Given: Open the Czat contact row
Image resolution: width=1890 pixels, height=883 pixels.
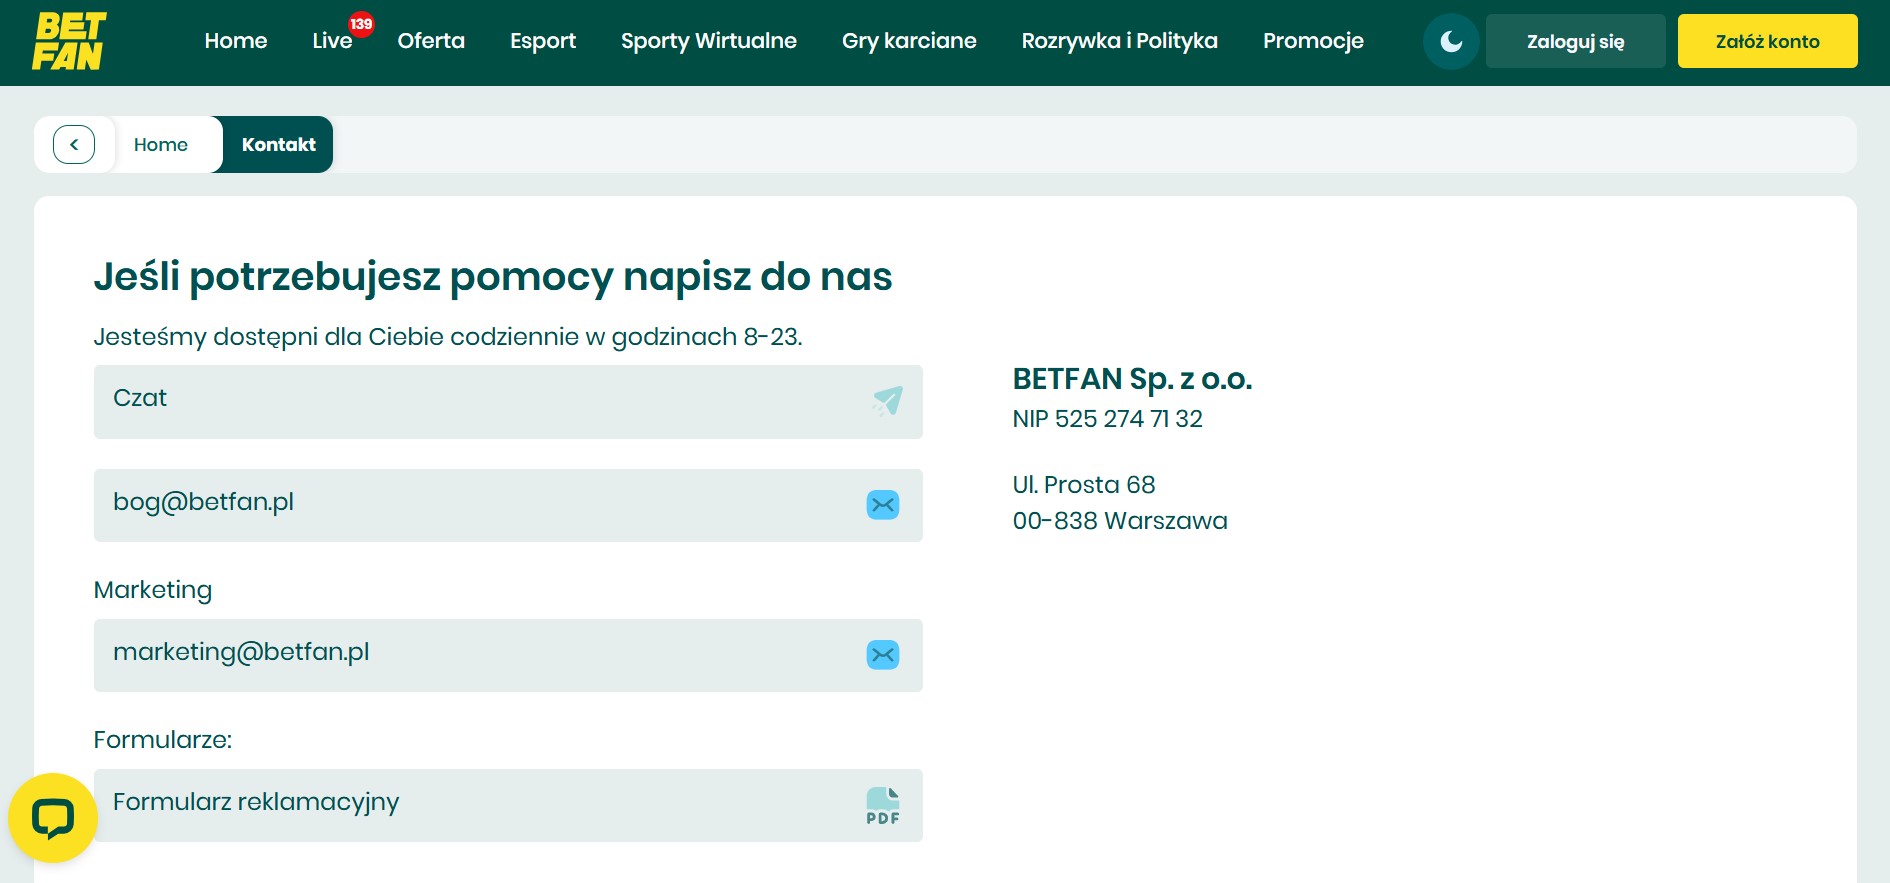Looking at the screenshot, I should (x=508, y=402).
